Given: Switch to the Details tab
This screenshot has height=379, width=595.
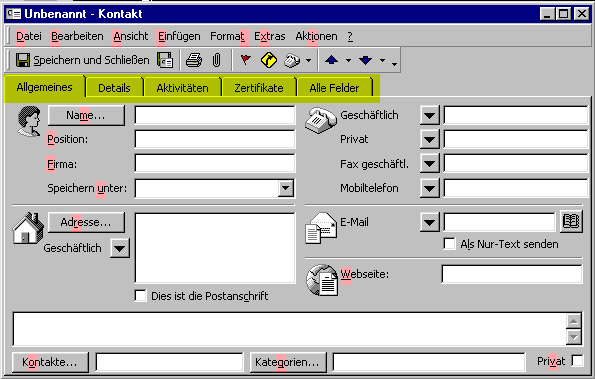Looking at the screenshot, I should [114, 88].
